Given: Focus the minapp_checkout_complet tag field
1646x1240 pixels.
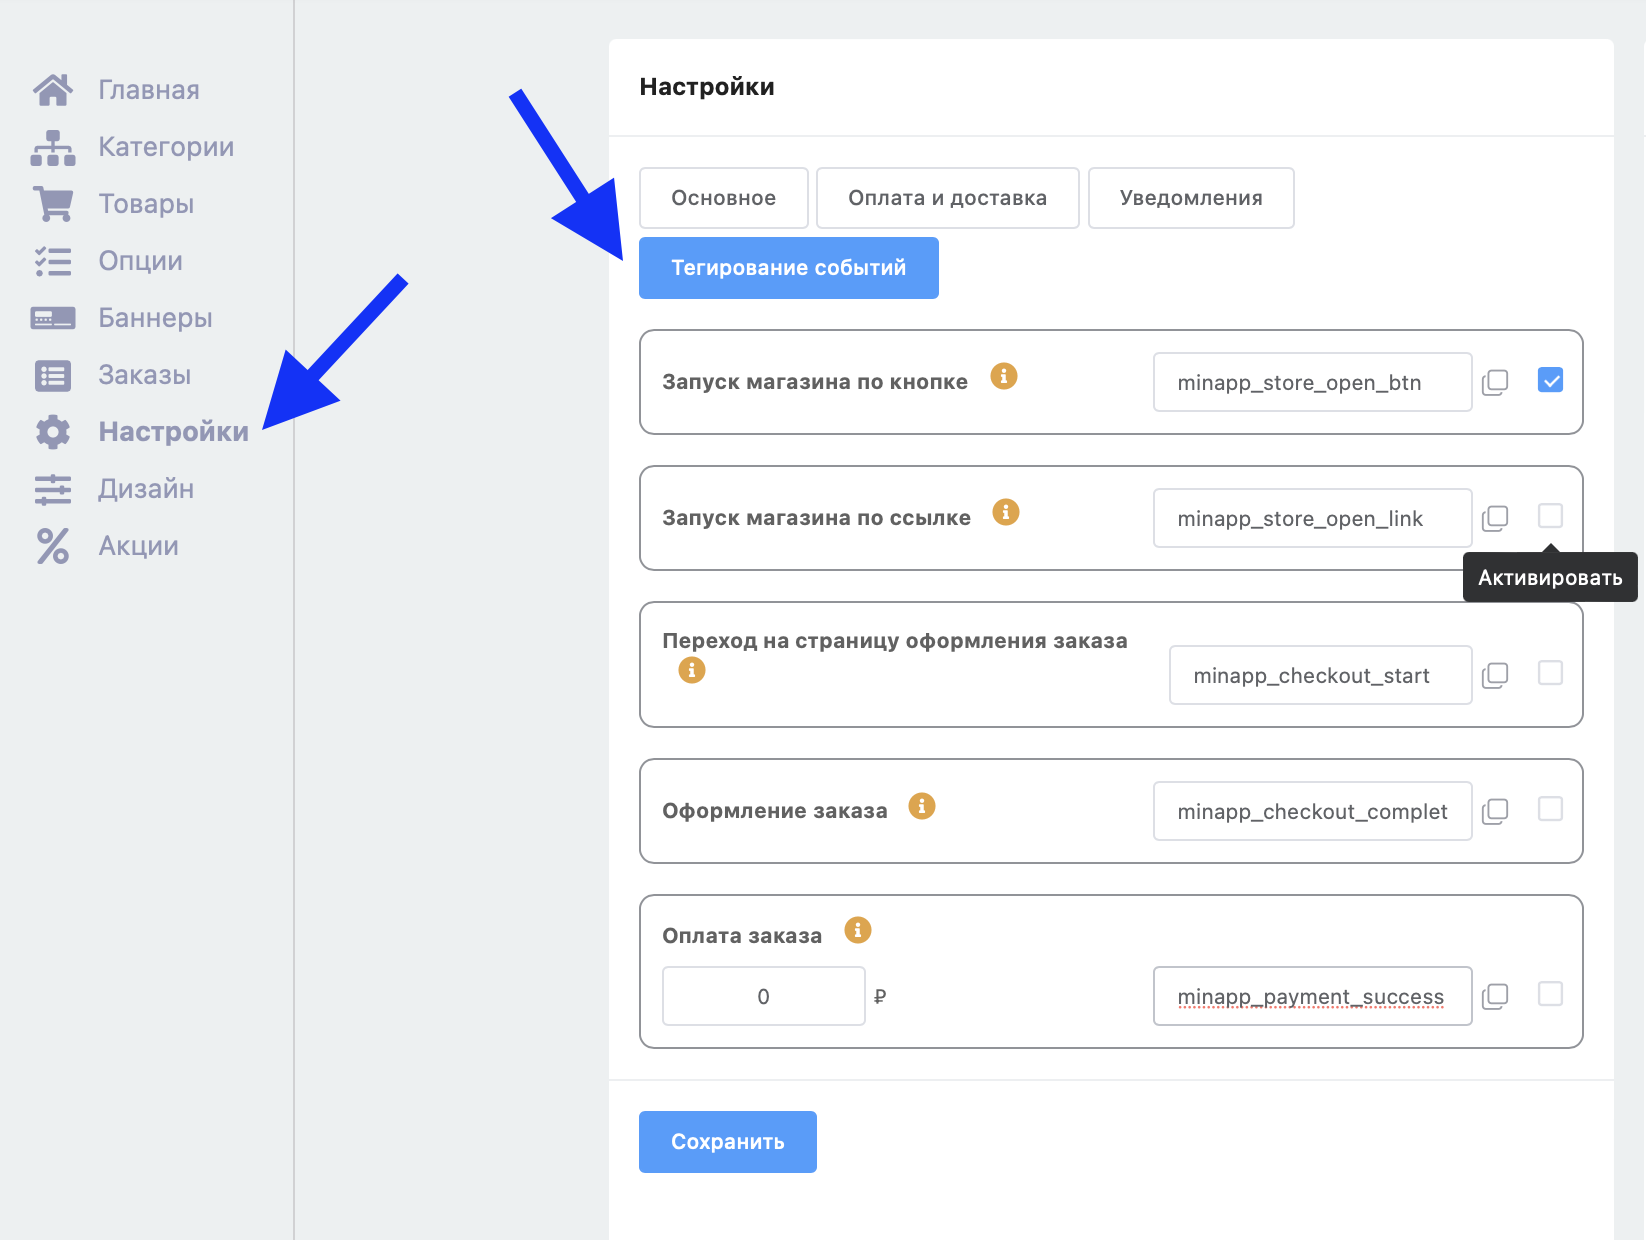Looking at the screenshot, I should pos(1311,811).
